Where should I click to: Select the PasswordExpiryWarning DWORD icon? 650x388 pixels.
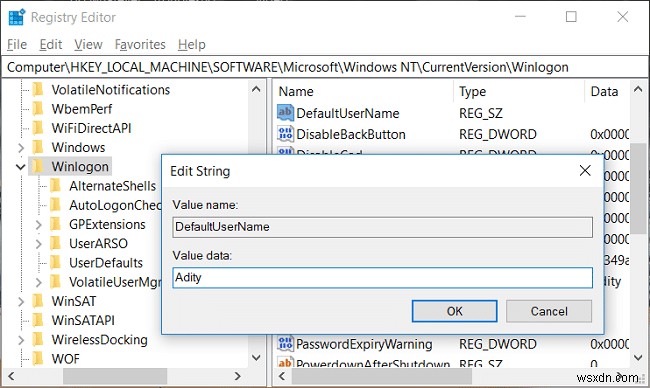(x=285, y=344)
